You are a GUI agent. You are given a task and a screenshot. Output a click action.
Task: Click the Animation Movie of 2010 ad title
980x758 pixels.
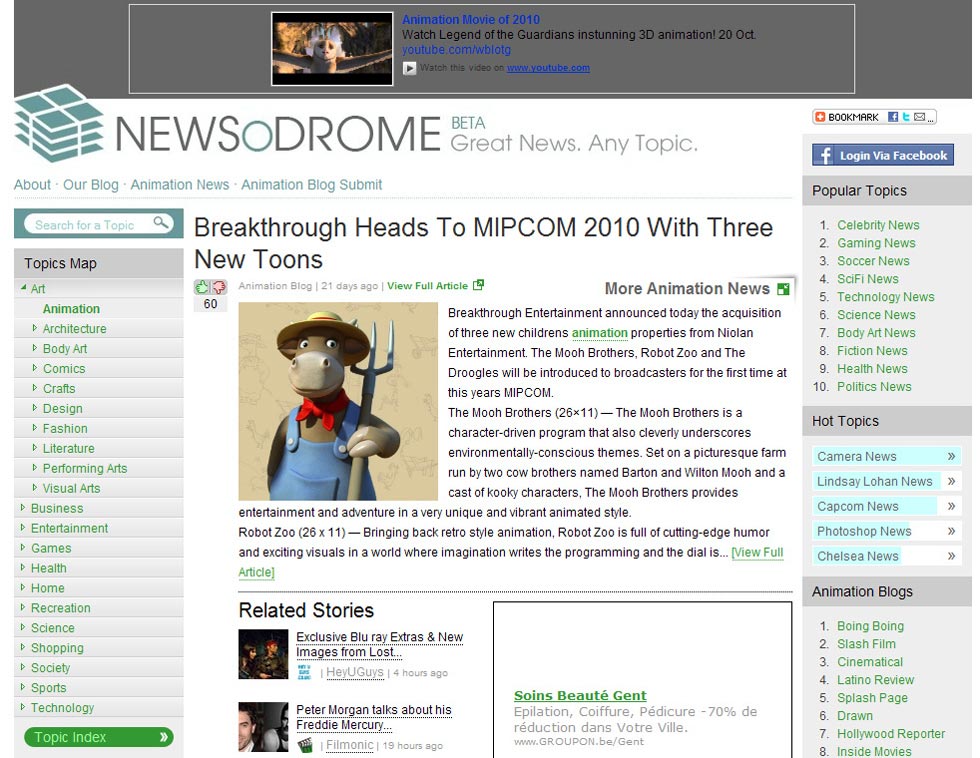(x=471, y=19)
